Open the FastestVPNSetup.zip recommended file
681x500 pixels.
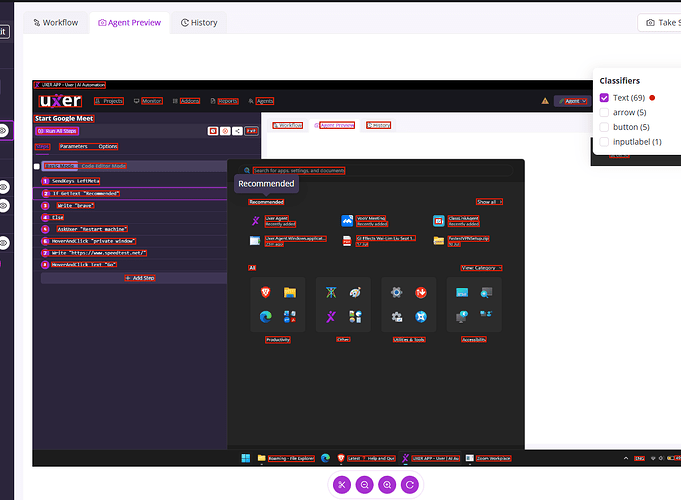(461, 241)
